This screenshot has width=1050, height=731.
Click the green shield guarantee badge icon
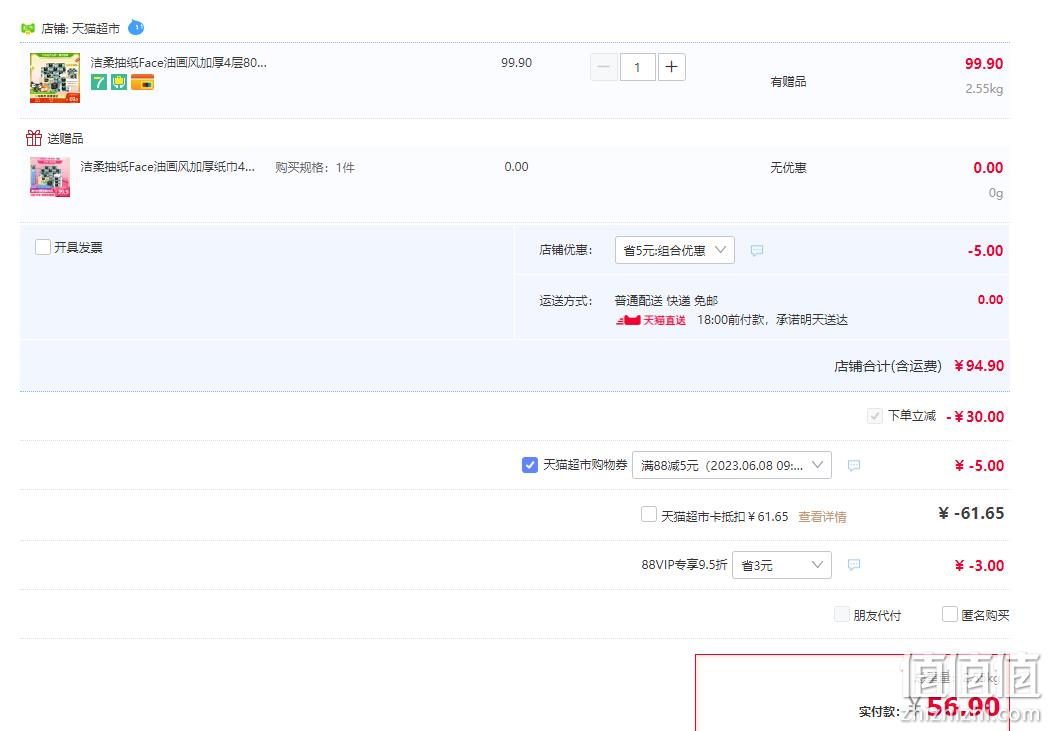pos(119,82)
